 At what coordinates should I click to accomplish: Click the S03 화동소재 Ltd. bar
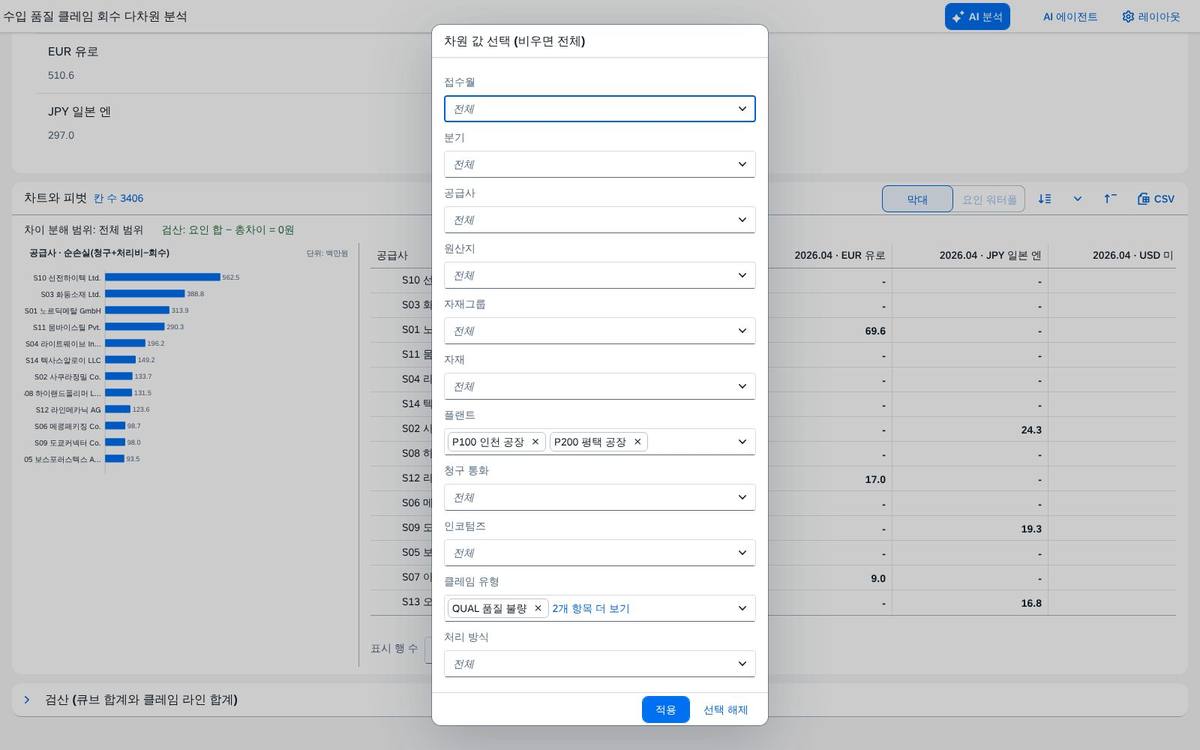click(x=145, y=294)
